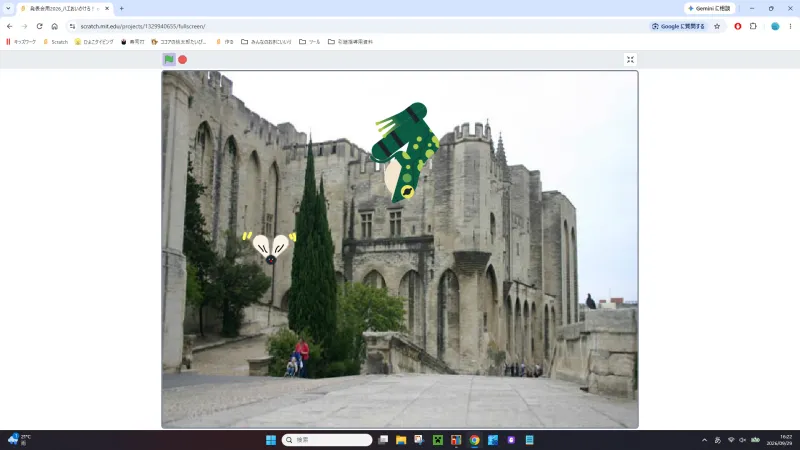Screen dimensions: 800x450
Task: Open Task View on the taskbar
Action: click(383, 440)
